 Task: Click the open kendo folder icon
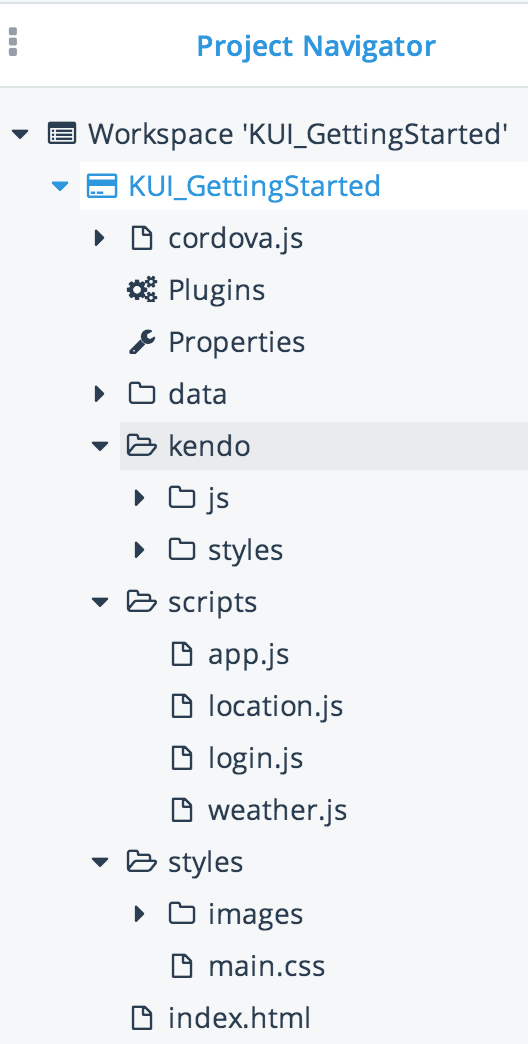click(141, 445)
